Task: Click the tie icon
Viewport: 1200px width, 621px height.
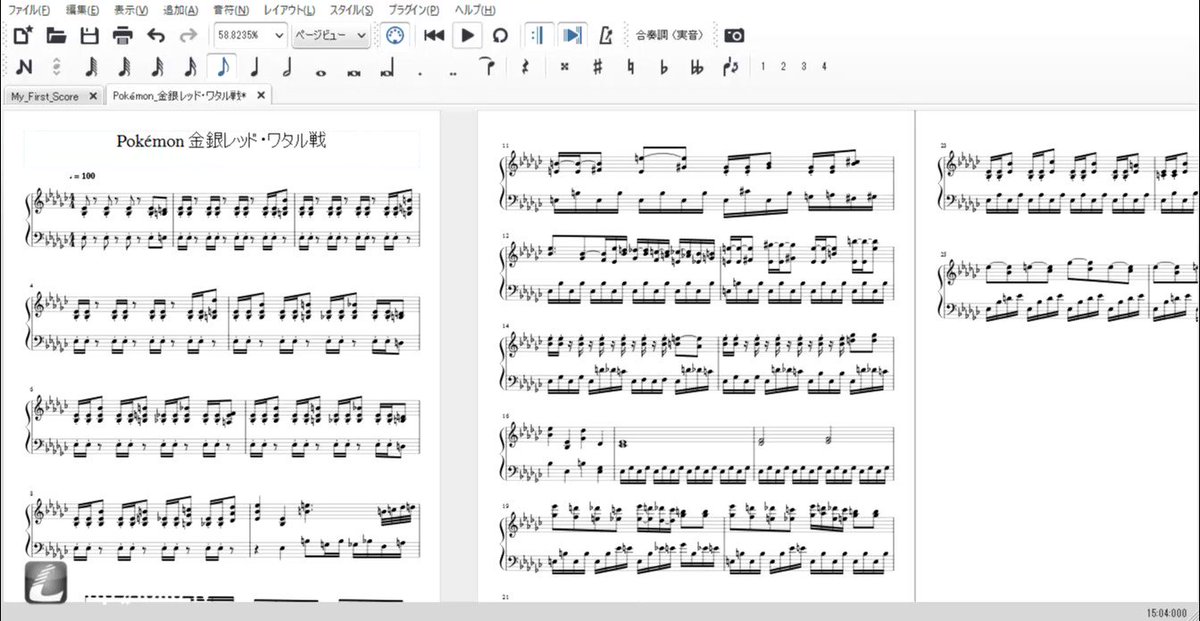Action: click(488, 67)
